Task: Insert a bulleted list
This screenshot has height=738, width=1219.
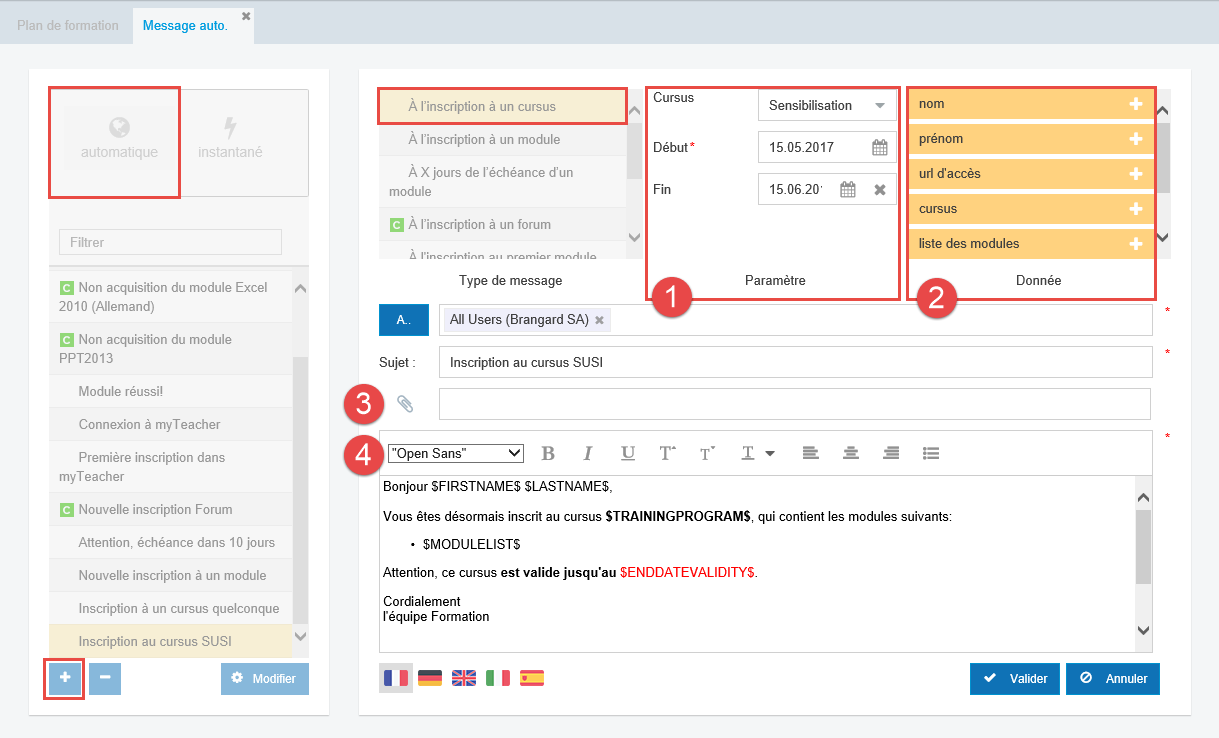Action: [931, 453]
